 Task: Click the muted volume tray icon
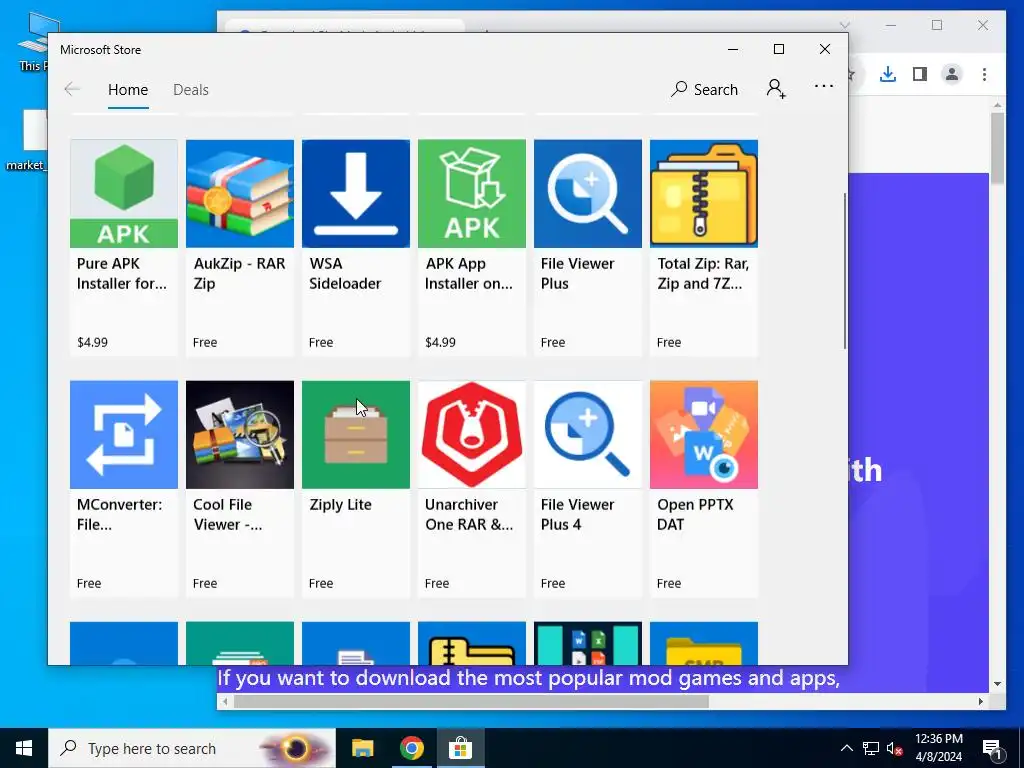[x=894, y=748]
